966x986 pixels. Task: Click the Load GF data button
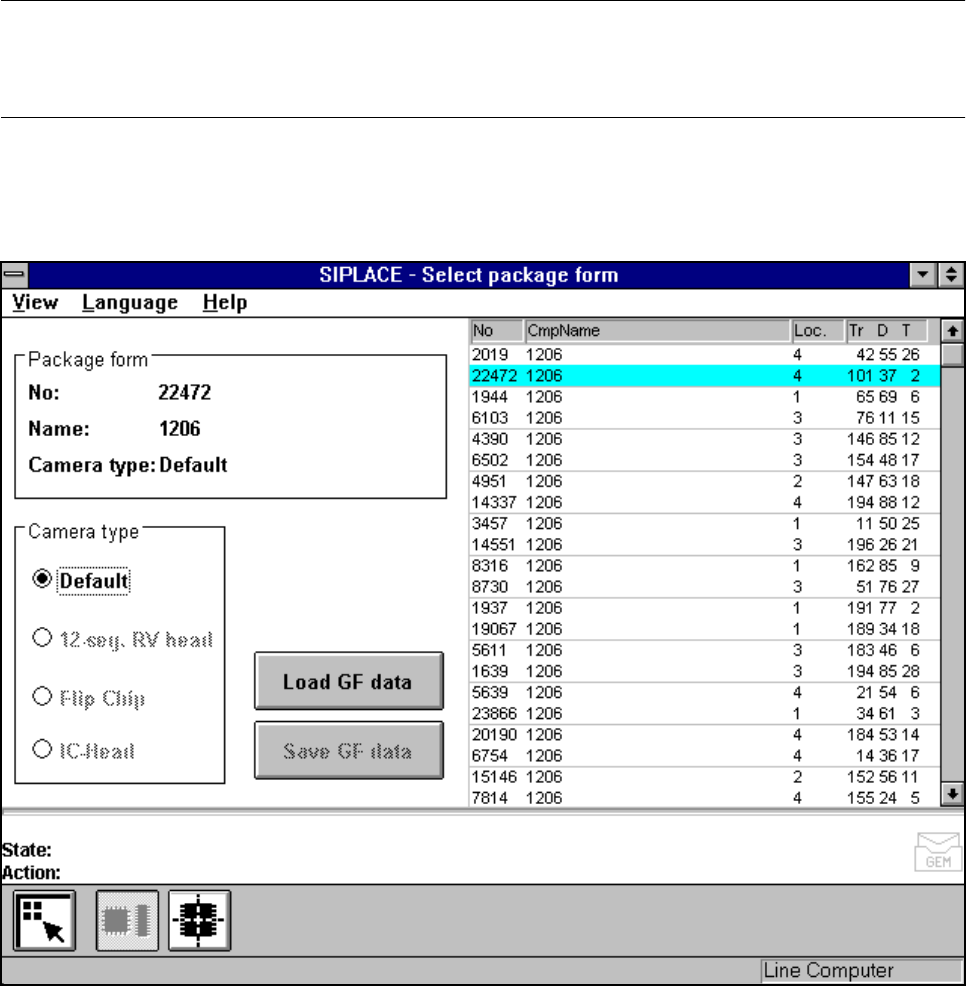348,681
